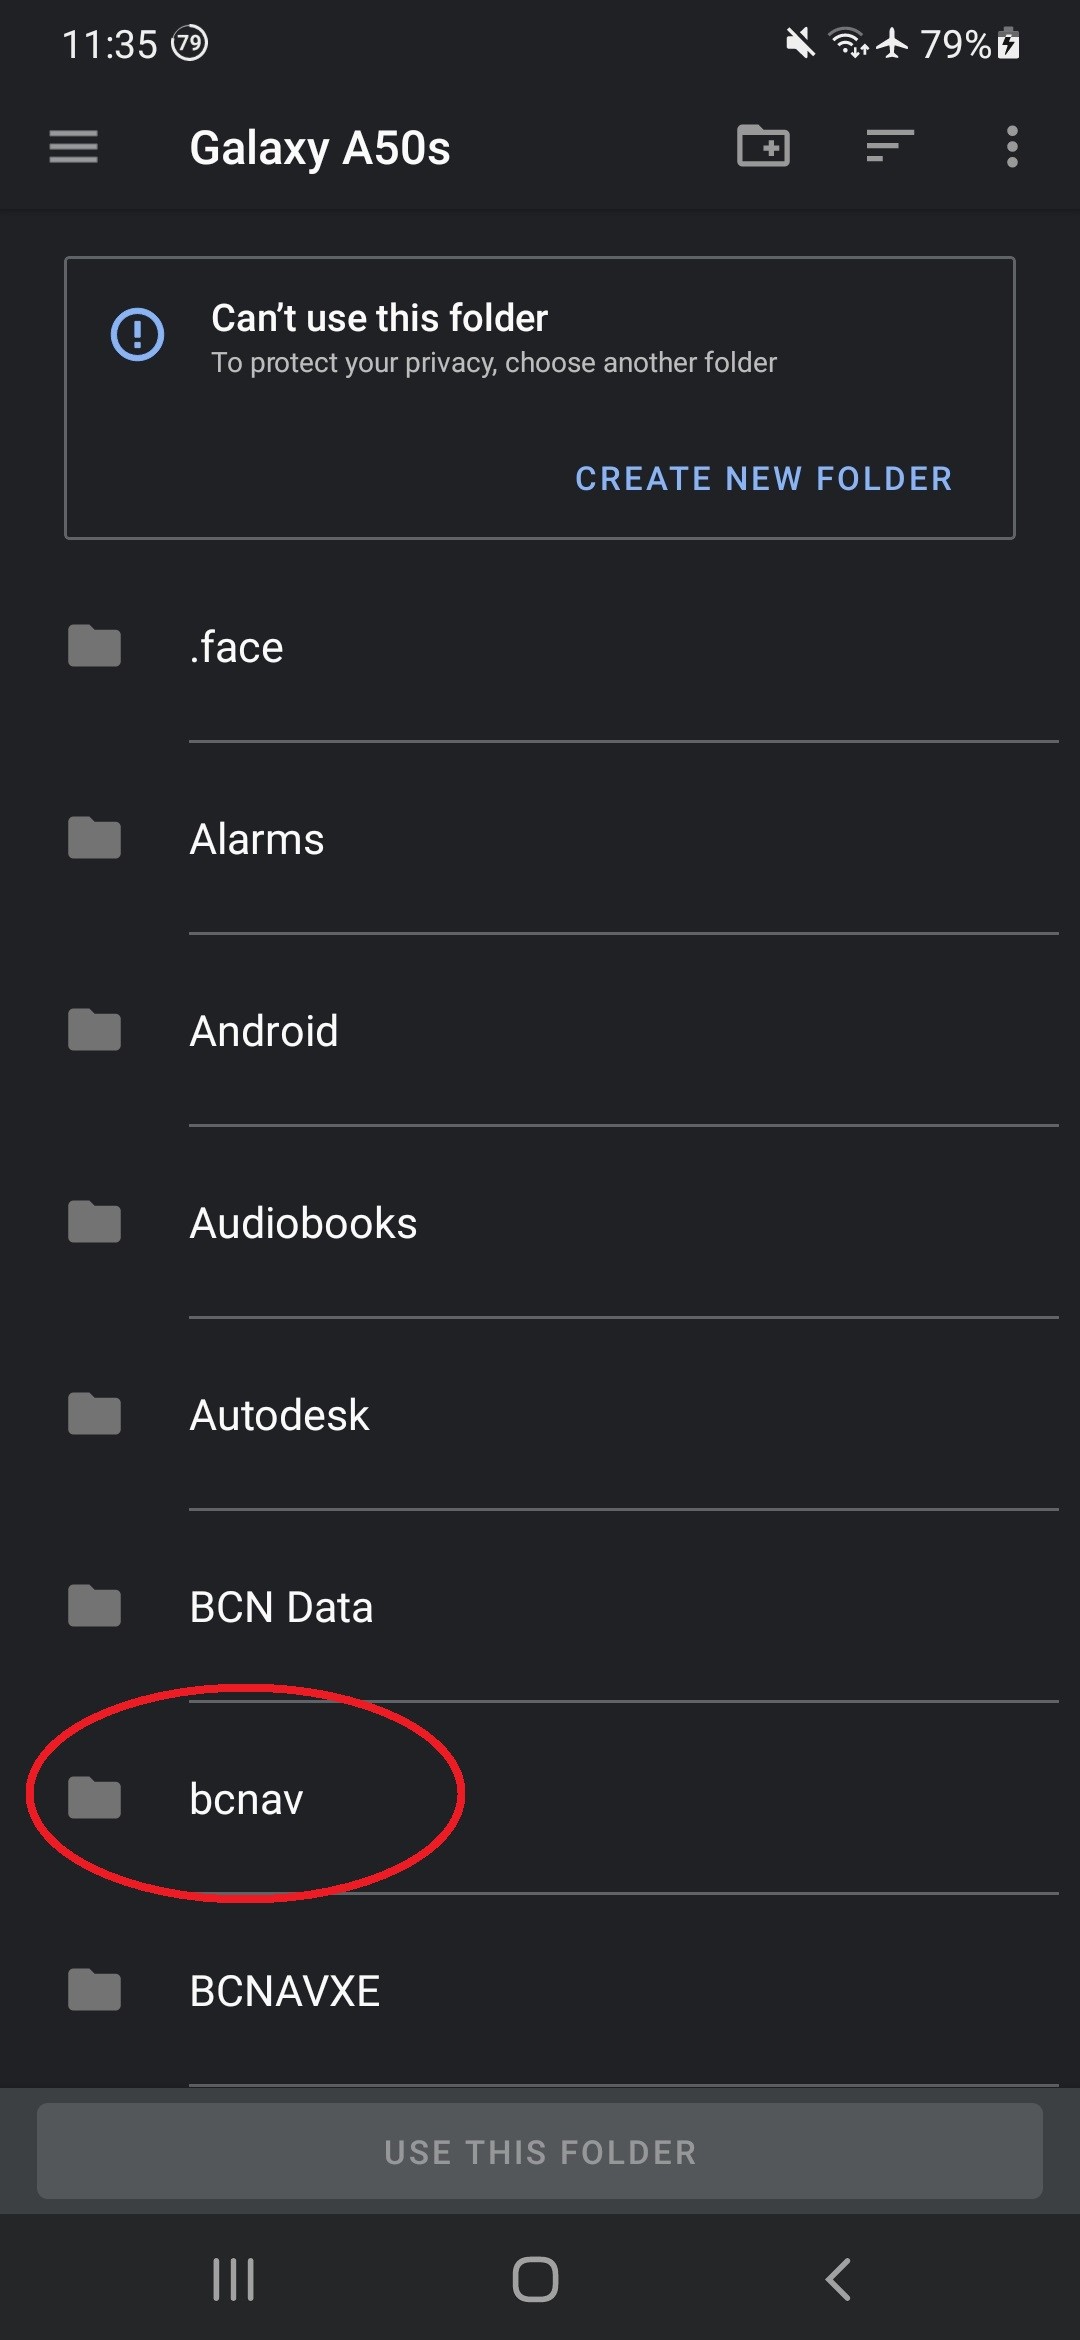Open the Alarms folder
The width and height of the screenshot is (1080, 2340).
[x=257, y=839]
